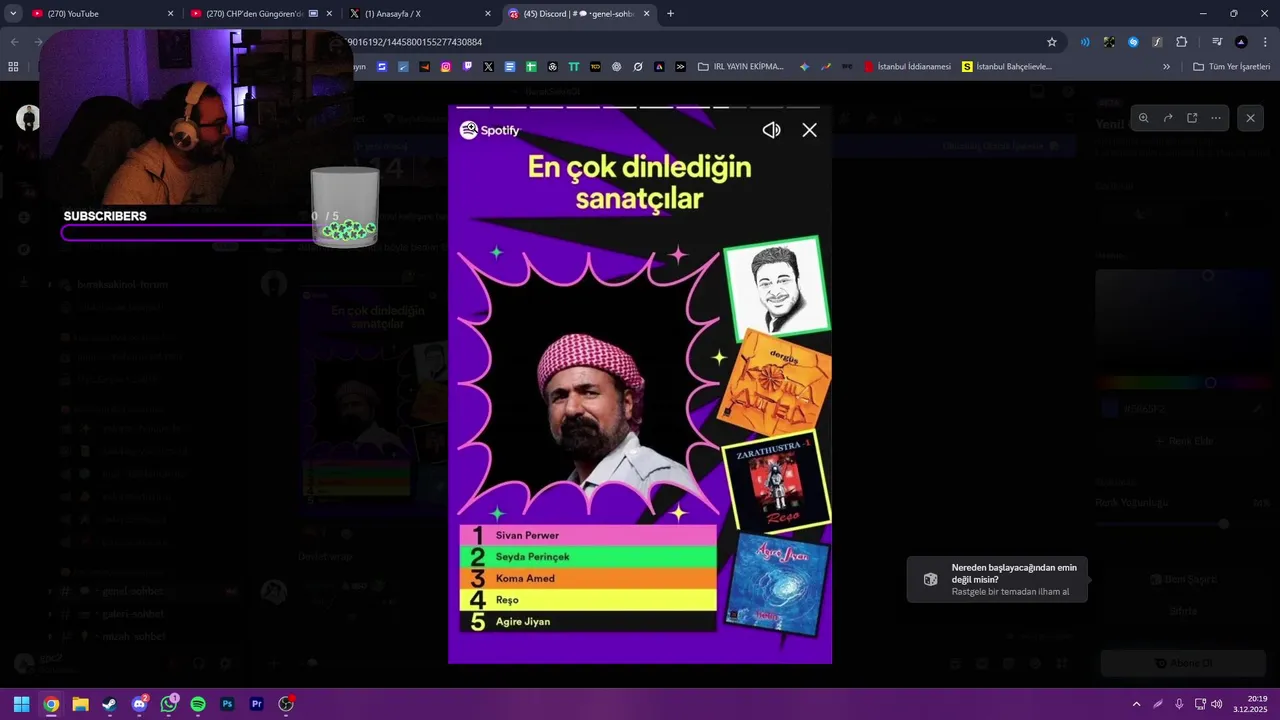Open Premiere Pro from the taskbar
This screenshot has height=720, width=1280.
(x=257, y=704)
